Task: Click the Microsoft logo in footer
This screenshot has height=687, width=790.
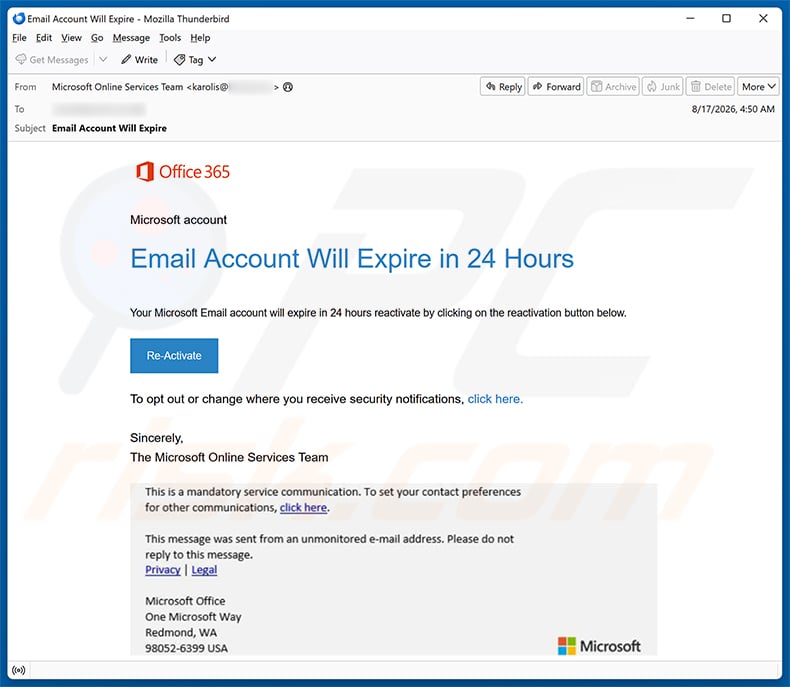Action: tap(599, 646)
